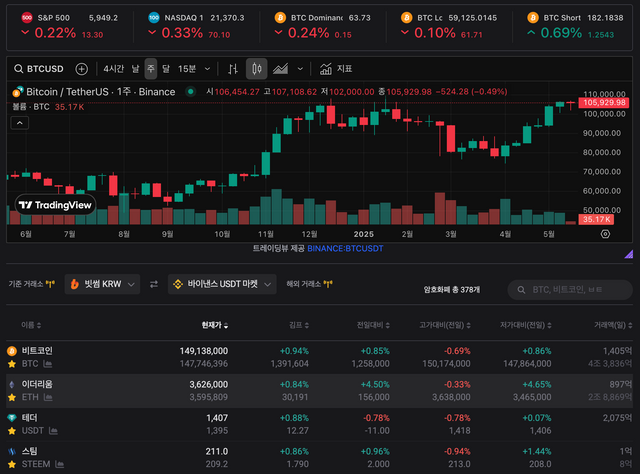Screen dimensions: 640x474
Task: Click the purple corner chart handle
Action: (629, 254)
